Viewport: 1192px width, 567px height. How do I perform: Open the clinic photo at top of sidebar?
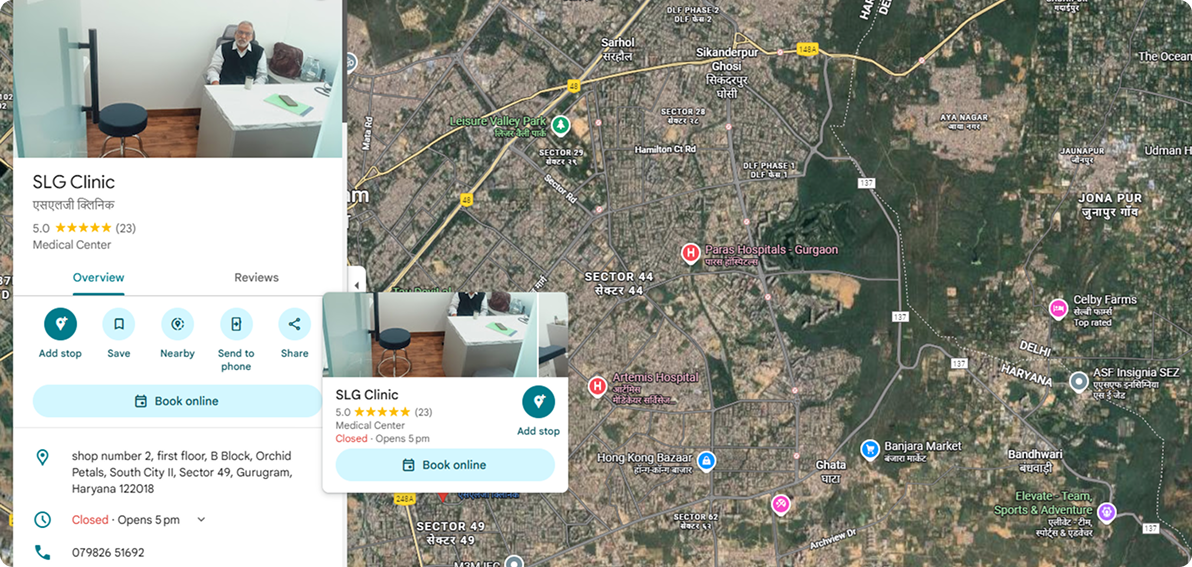[178, 79]
